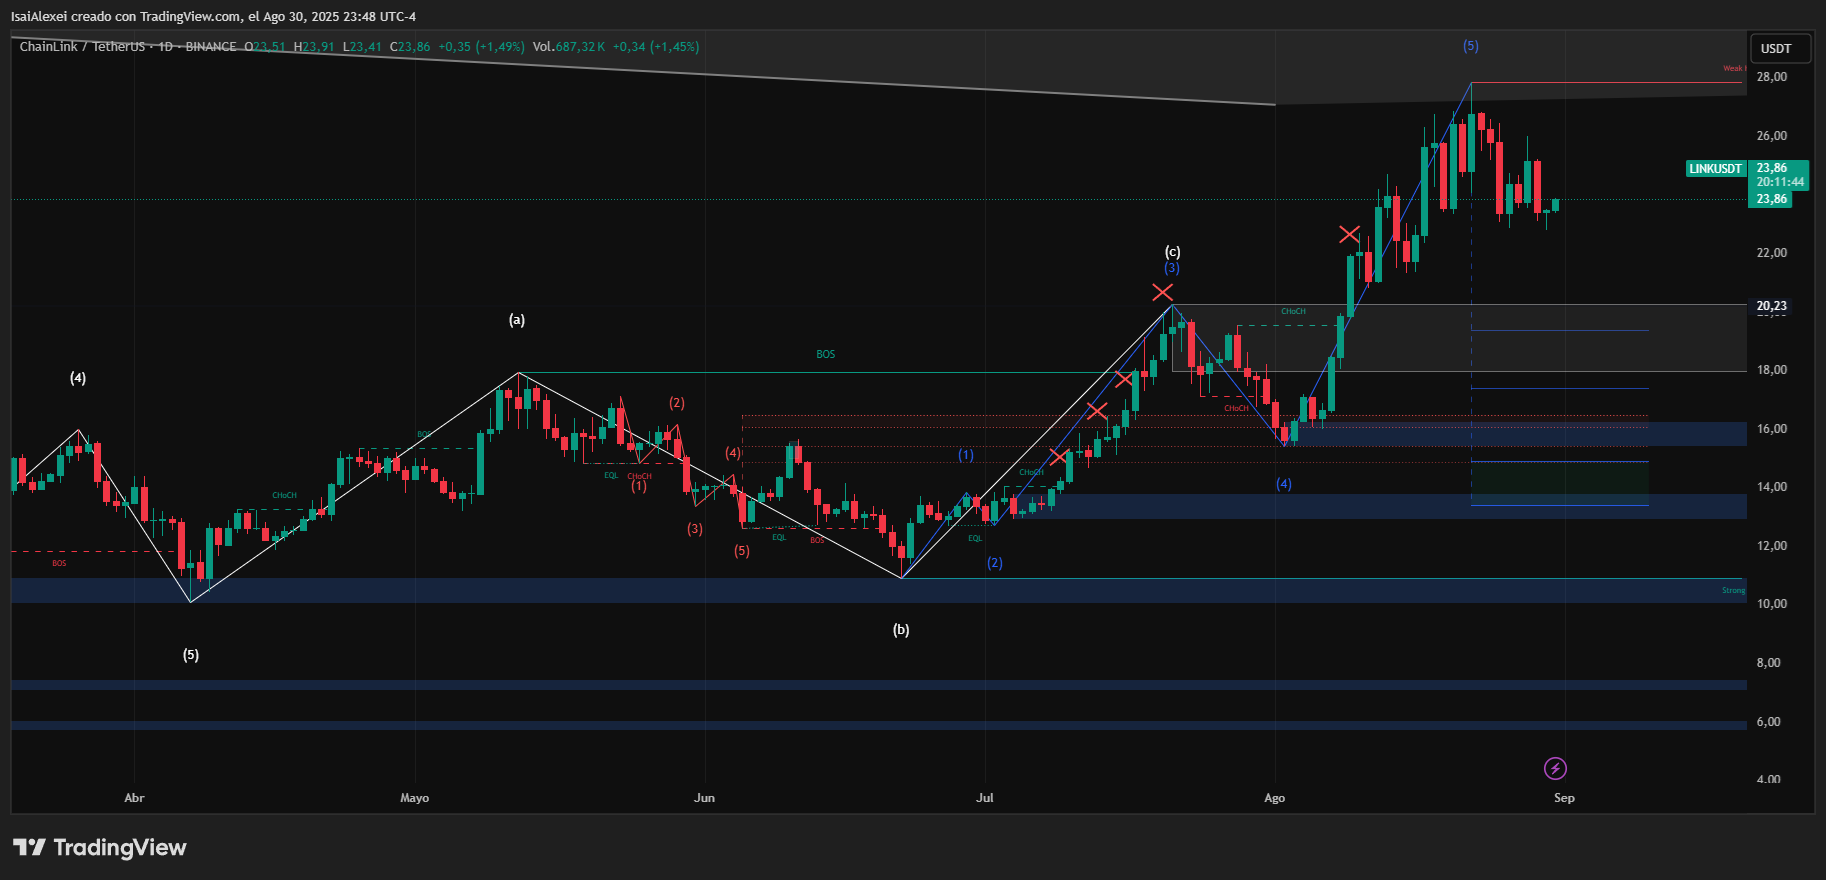The width and height of the screenshot is (1826, 880).
Task: Select the red X marker on the August rally
Action: [x=1349, y=235]
